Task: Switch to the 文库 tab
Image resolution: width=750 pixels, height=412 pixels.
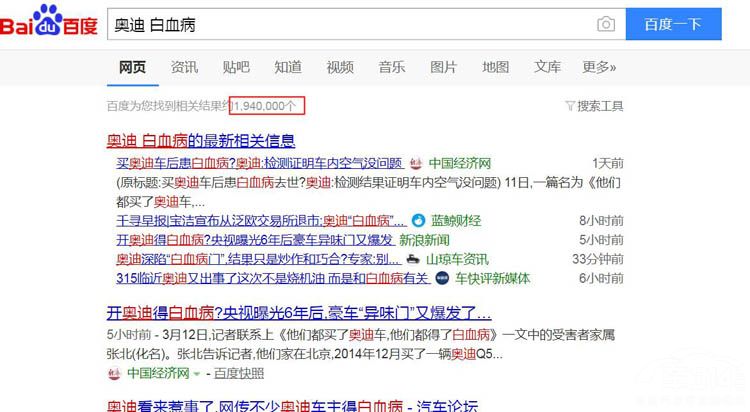Action: point(547,67)
